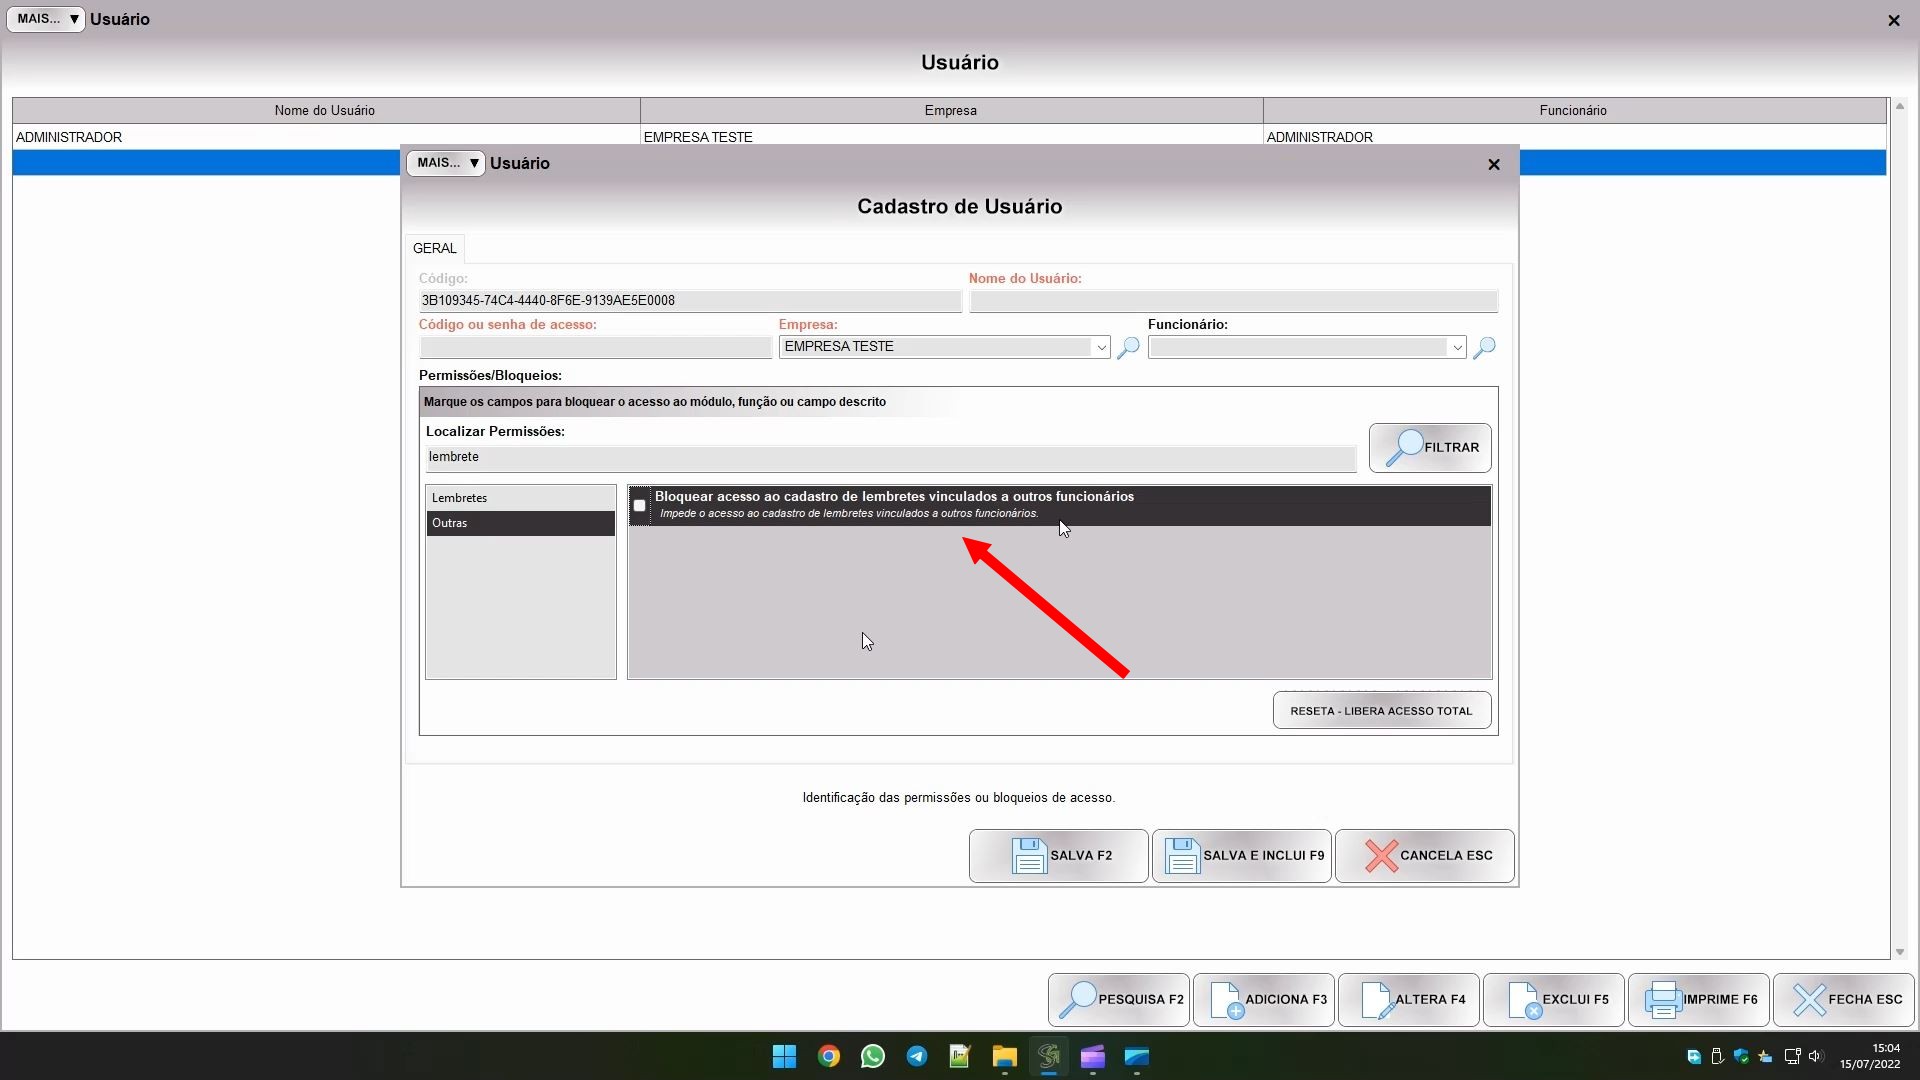Open Telegram from the taskbar
Image resolution: width=1920 pixels, height=1080 pixels.
[916, 1056]
